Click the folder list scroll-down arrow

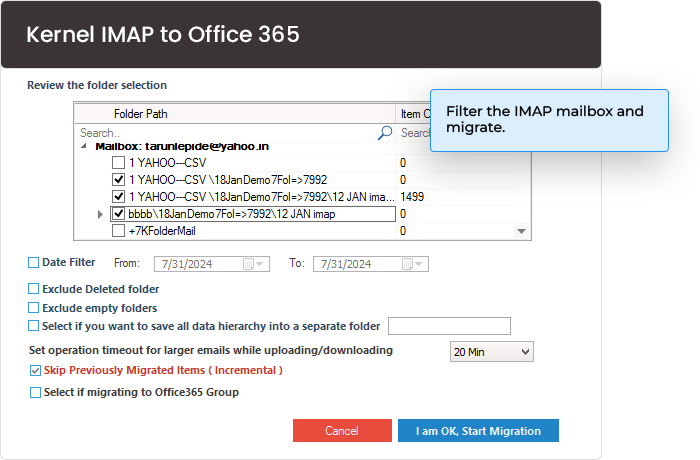click(x=521, y=231)
